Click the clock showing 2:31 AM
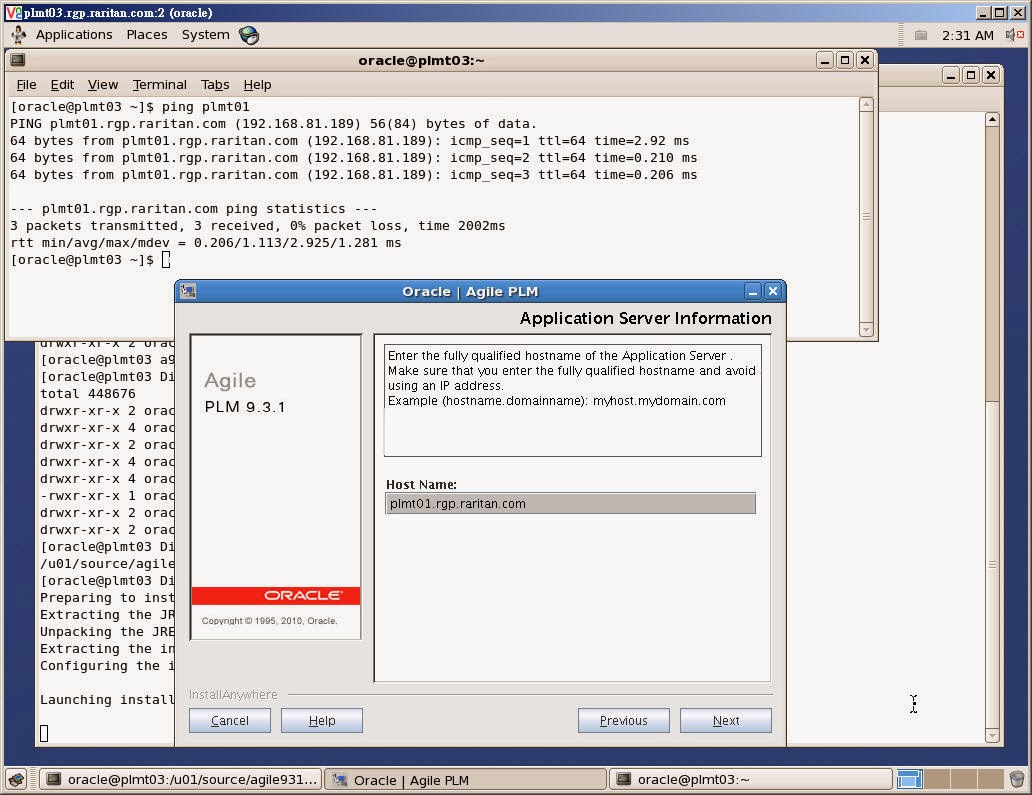 click(968, 36)
